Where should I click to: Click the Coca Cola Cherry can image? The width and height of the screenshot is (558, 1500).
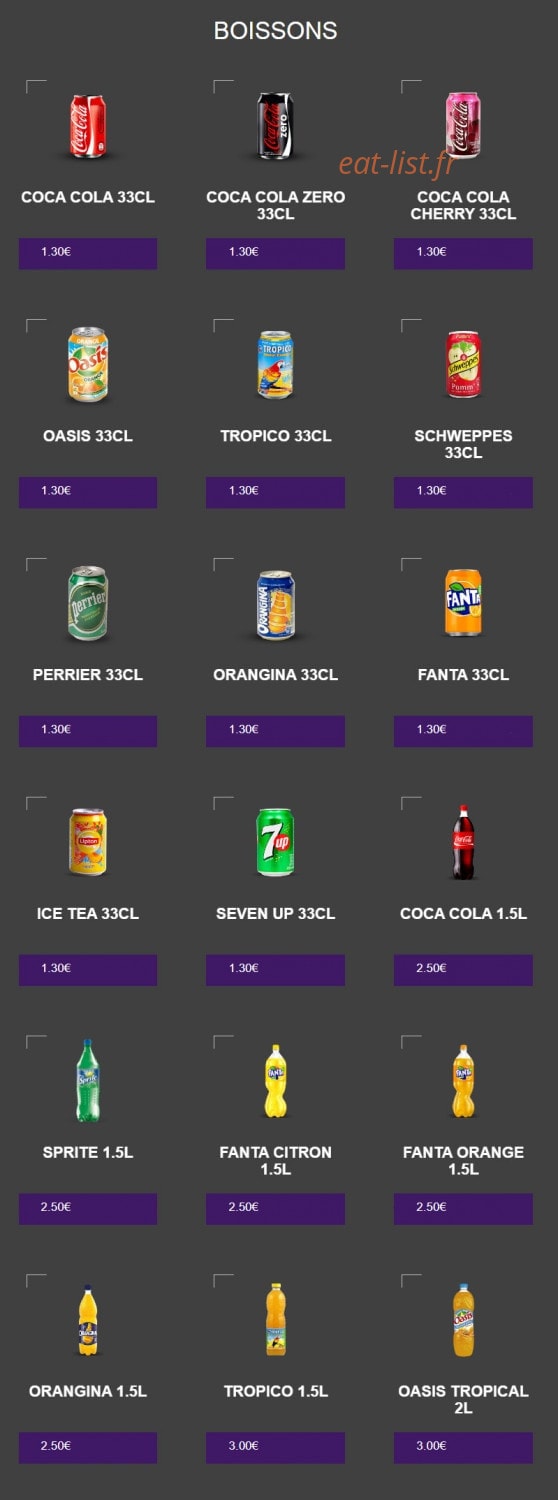462,126
